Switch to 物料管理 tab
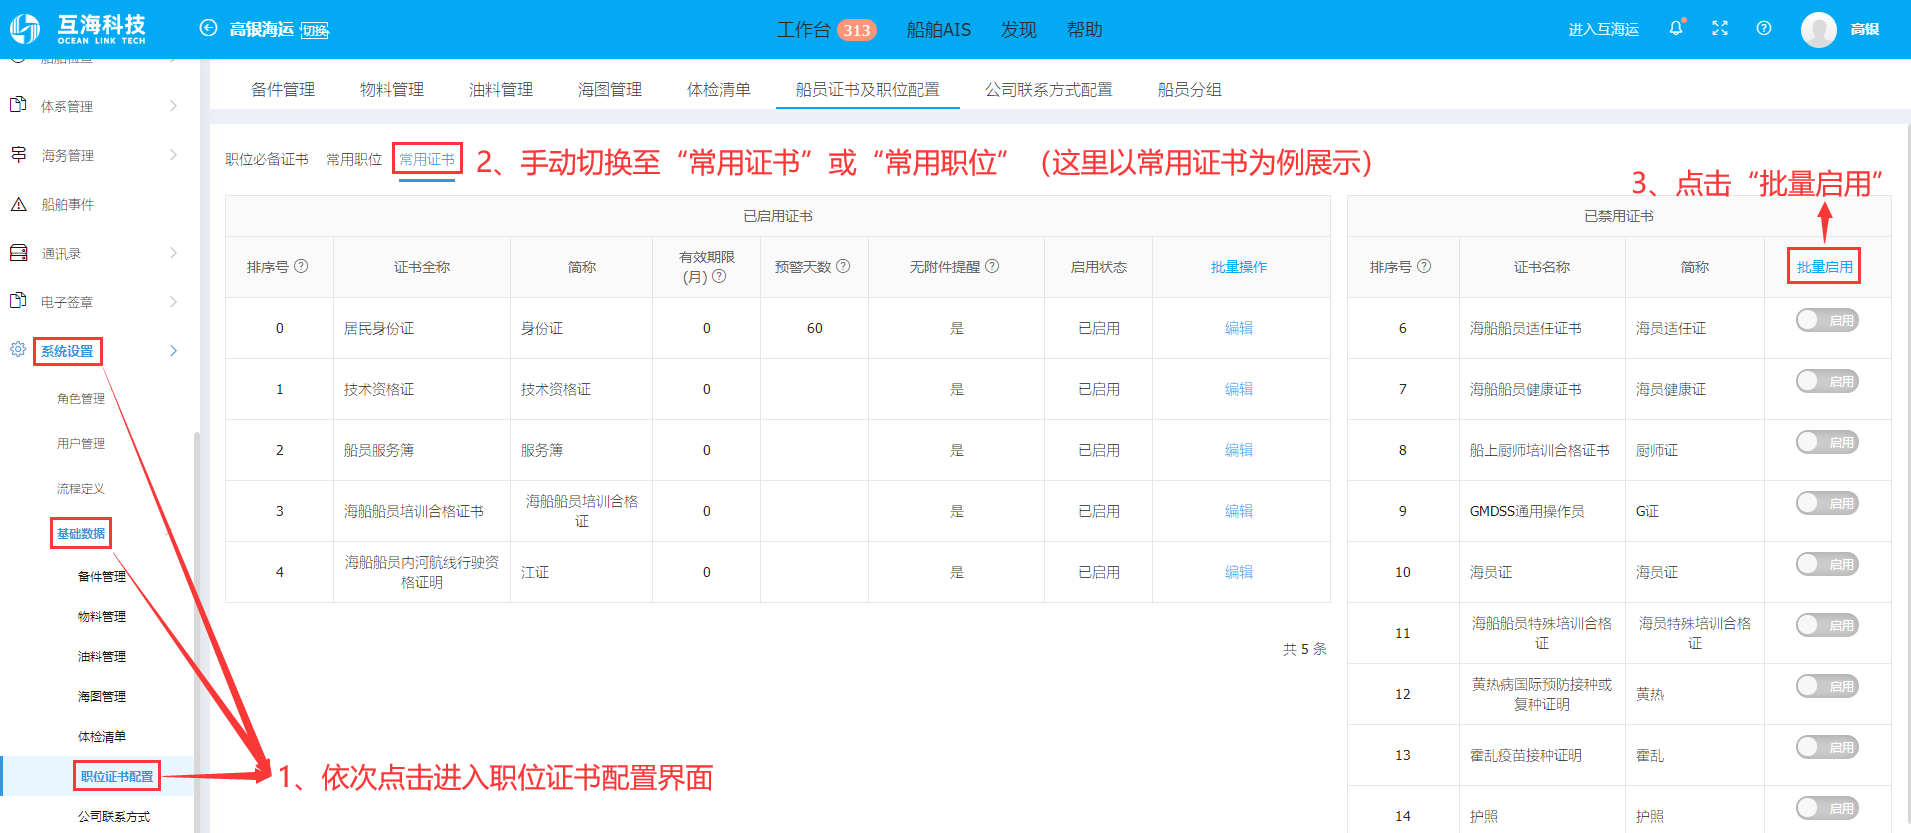 click(x=392, y=89)
